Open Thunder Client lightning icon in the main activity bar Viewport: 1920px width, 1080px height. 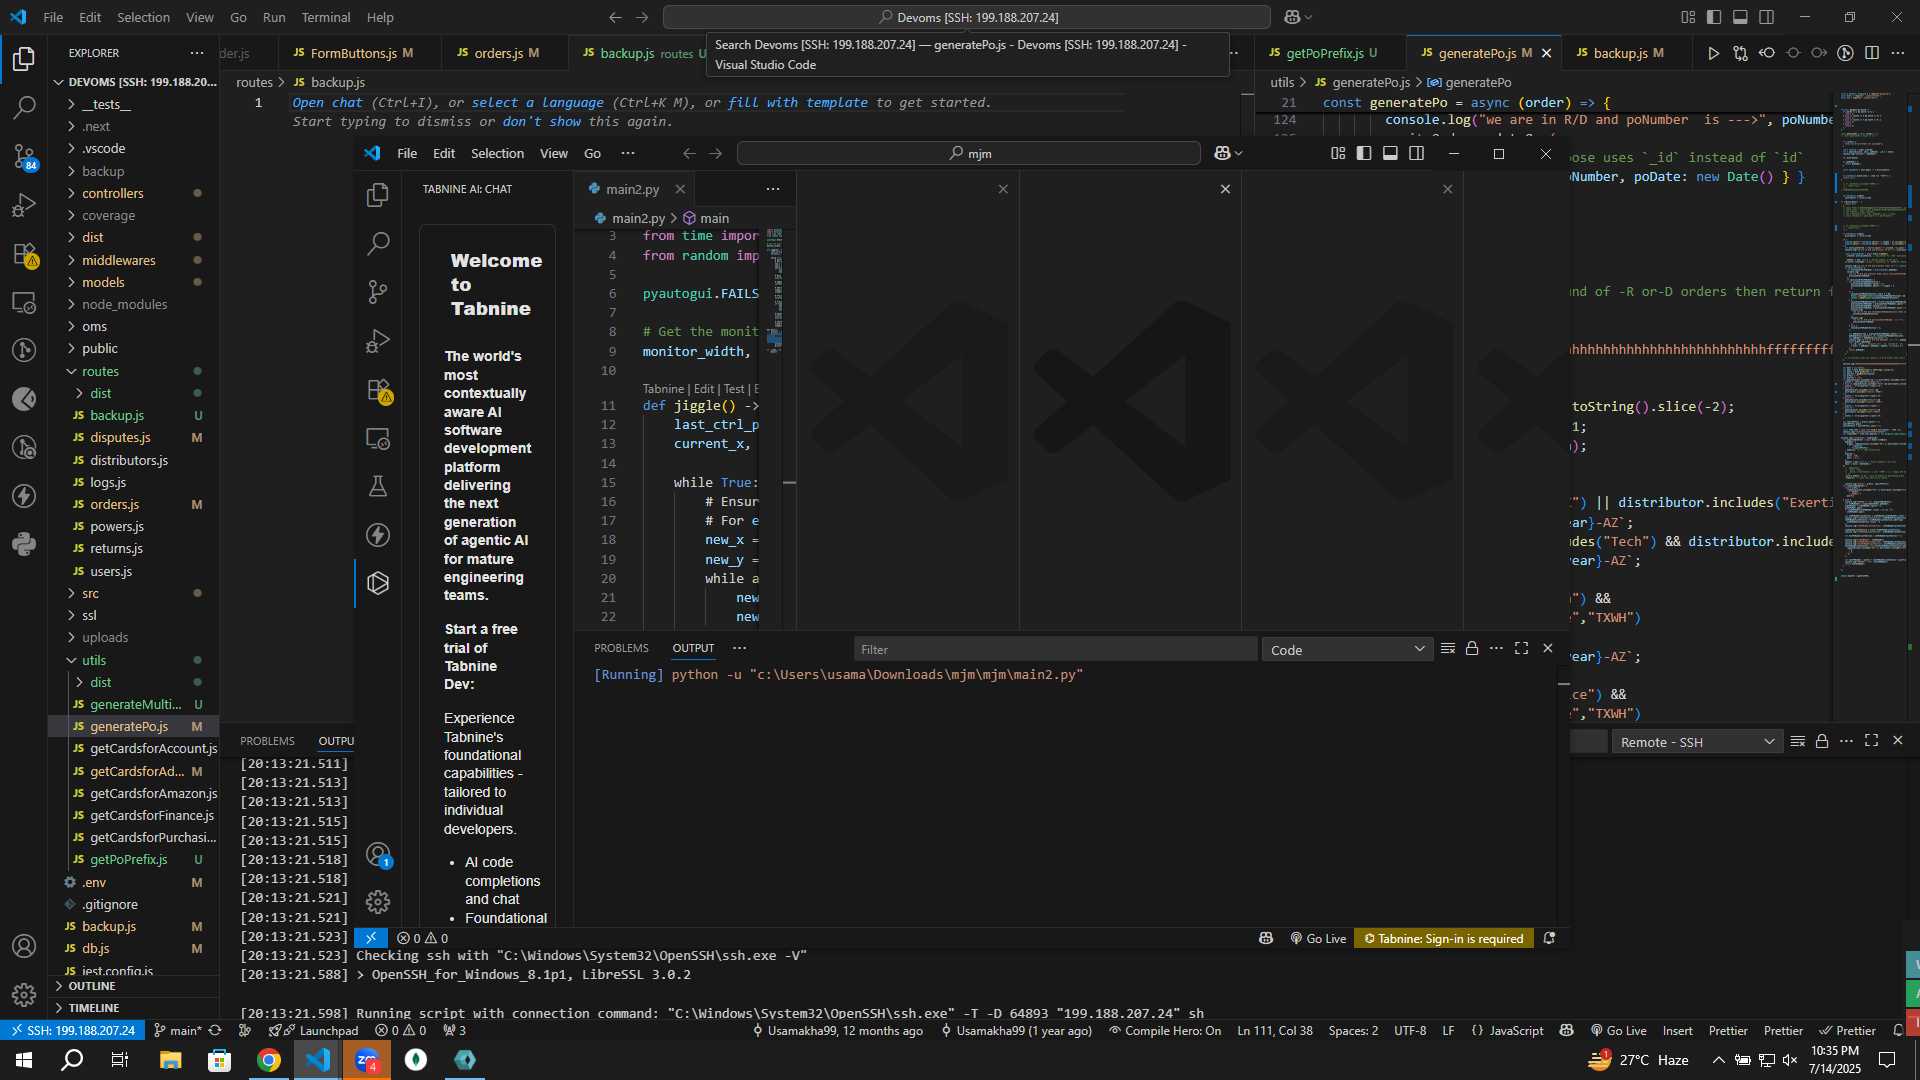(x=24, y=497)
